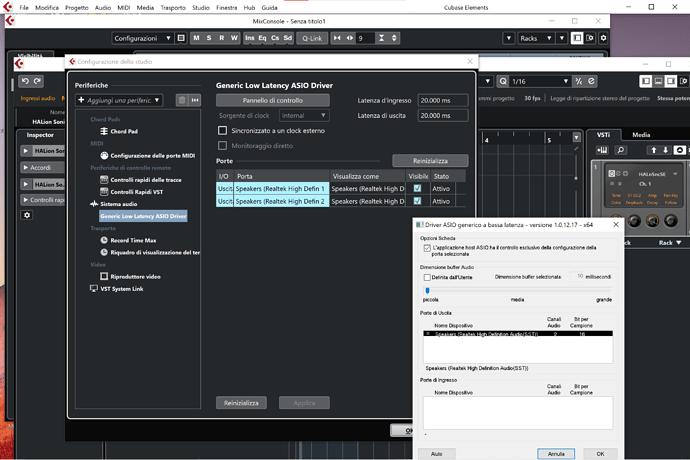Open the Guida menu
Screen dimensions: 690x460
coord(269,7)
